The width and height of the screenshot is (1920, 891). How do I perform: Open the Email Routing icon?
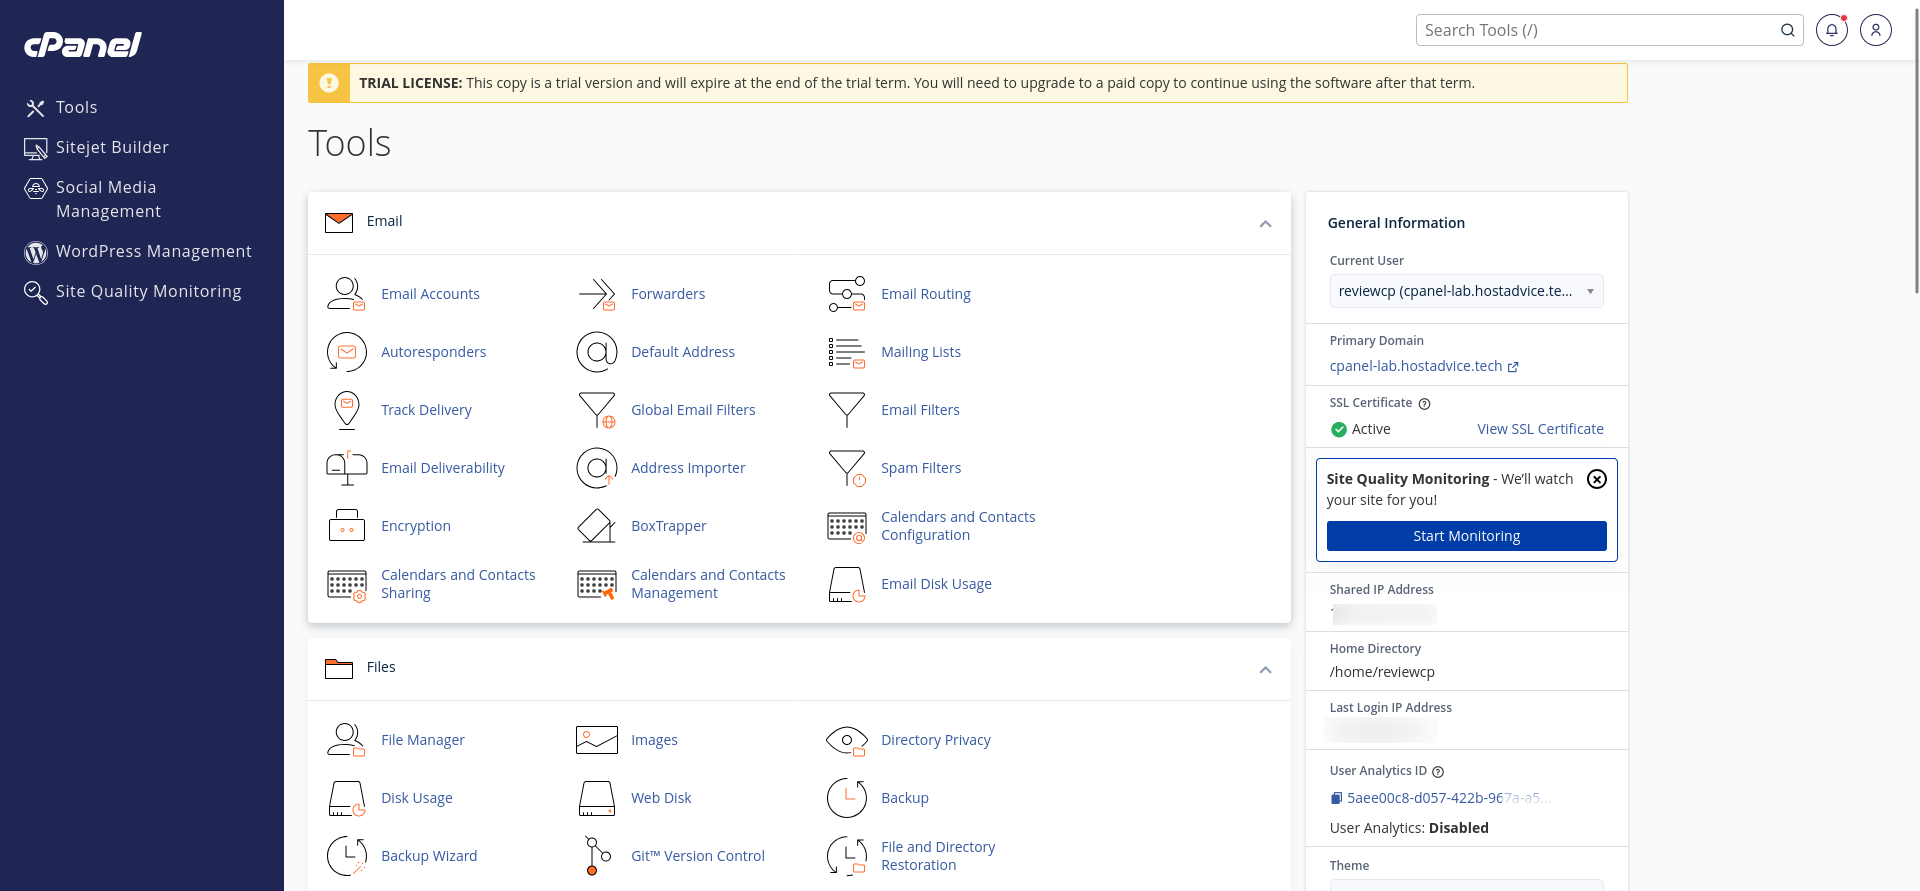click(x=846, y=294)
